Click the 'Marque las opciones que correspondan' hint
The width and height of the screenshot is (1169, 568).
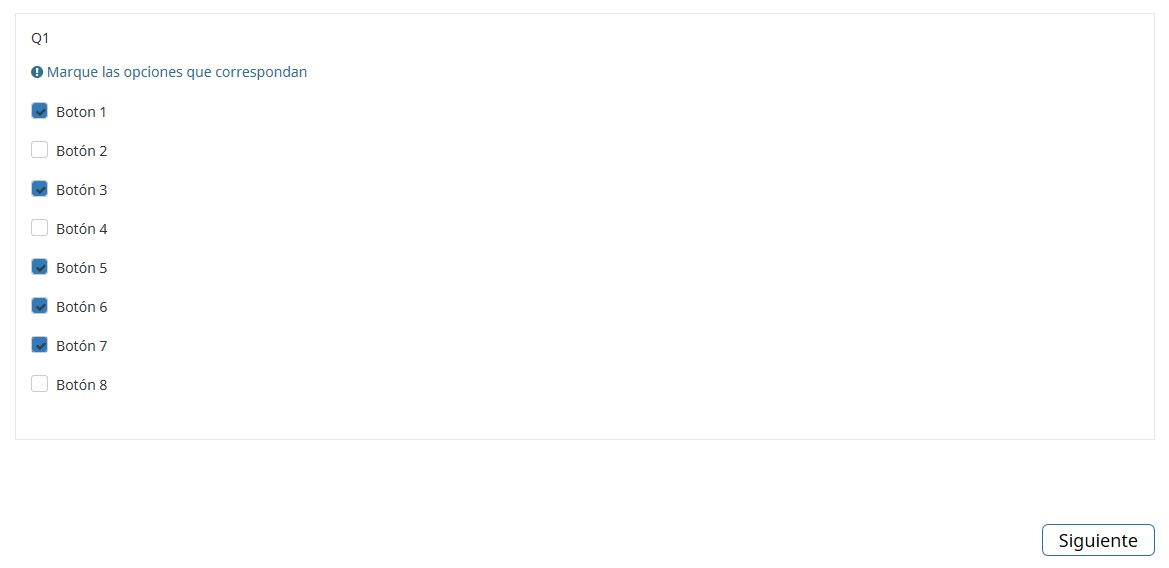click(x=177, y=72)
